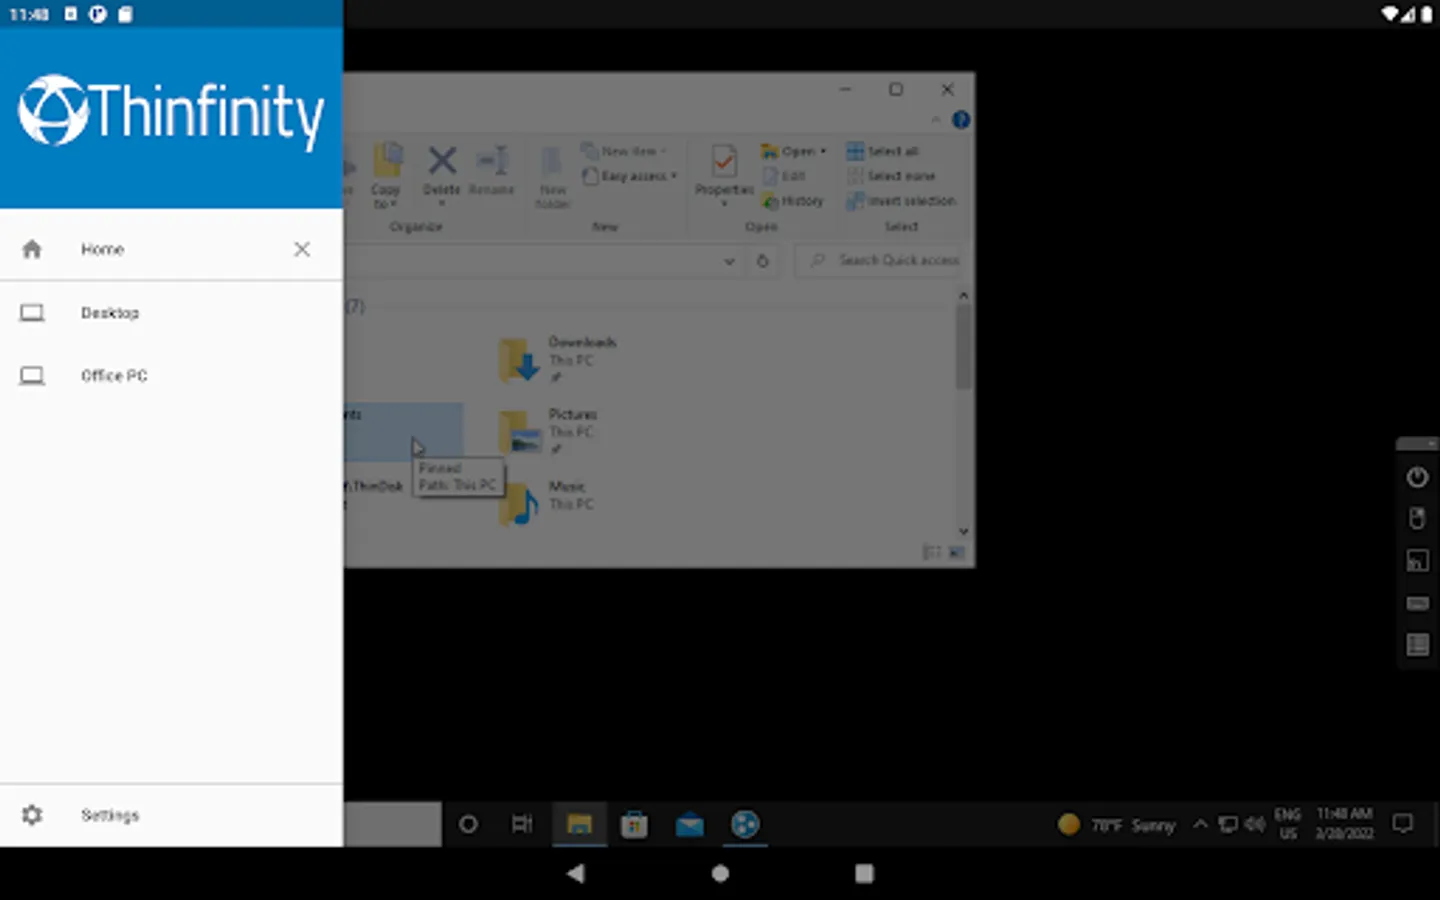Tap the mouse icon in side toolbar
Viewport: 1440px width, 900px height.
1417,518
